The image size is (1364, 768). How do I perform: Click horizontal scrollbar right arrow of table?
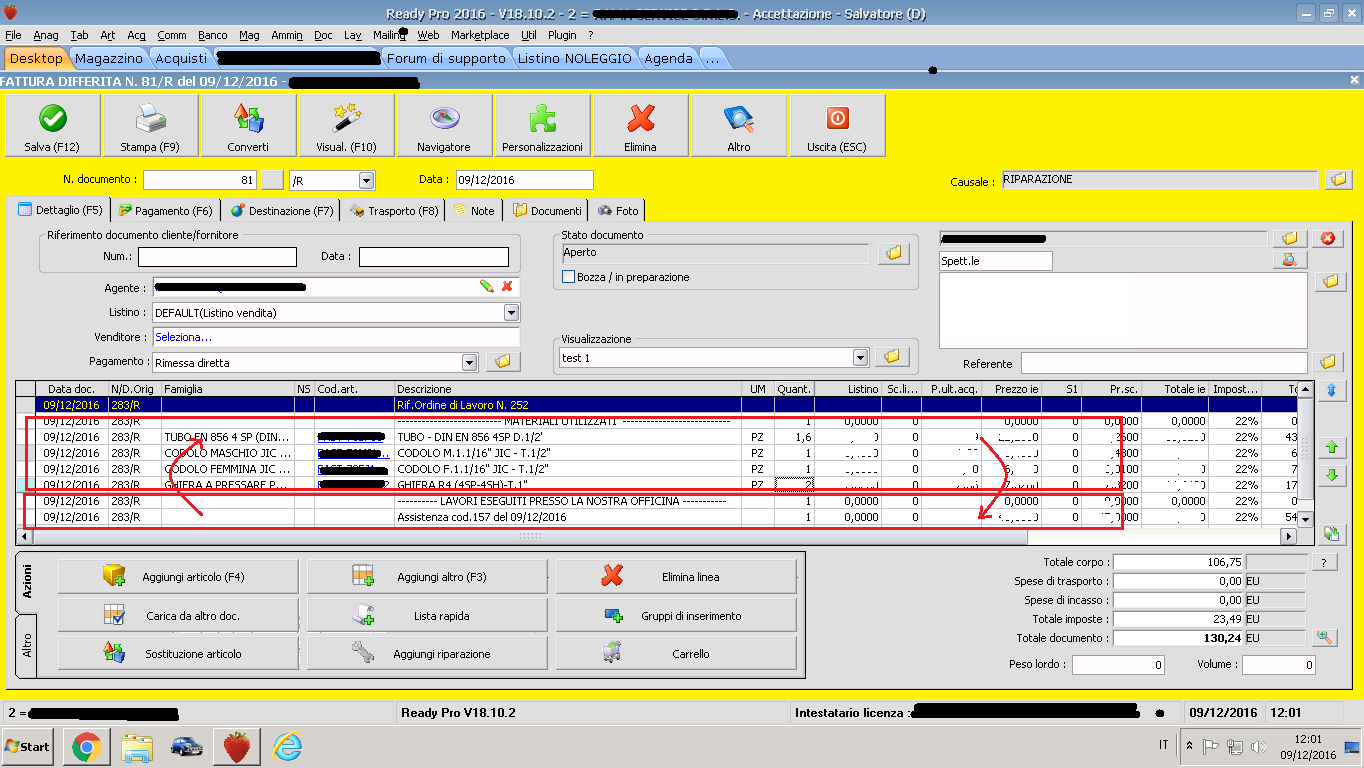[1290, 536]
